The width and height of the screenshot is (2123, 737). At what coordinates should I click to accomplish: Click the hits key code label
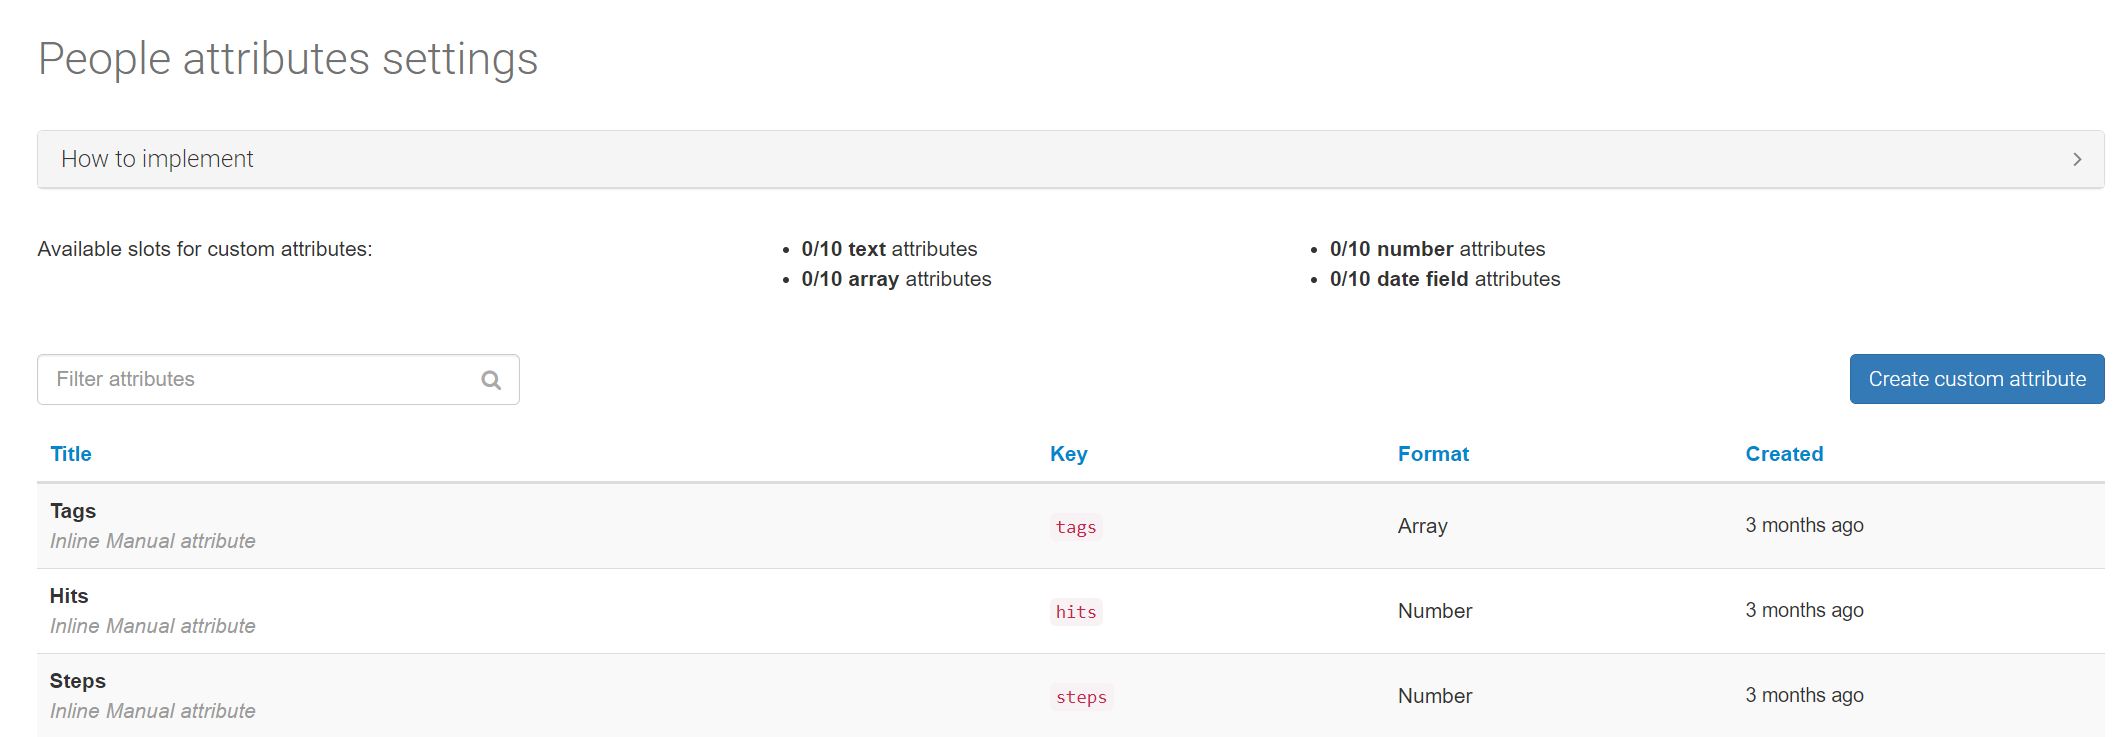(1076, 612)
